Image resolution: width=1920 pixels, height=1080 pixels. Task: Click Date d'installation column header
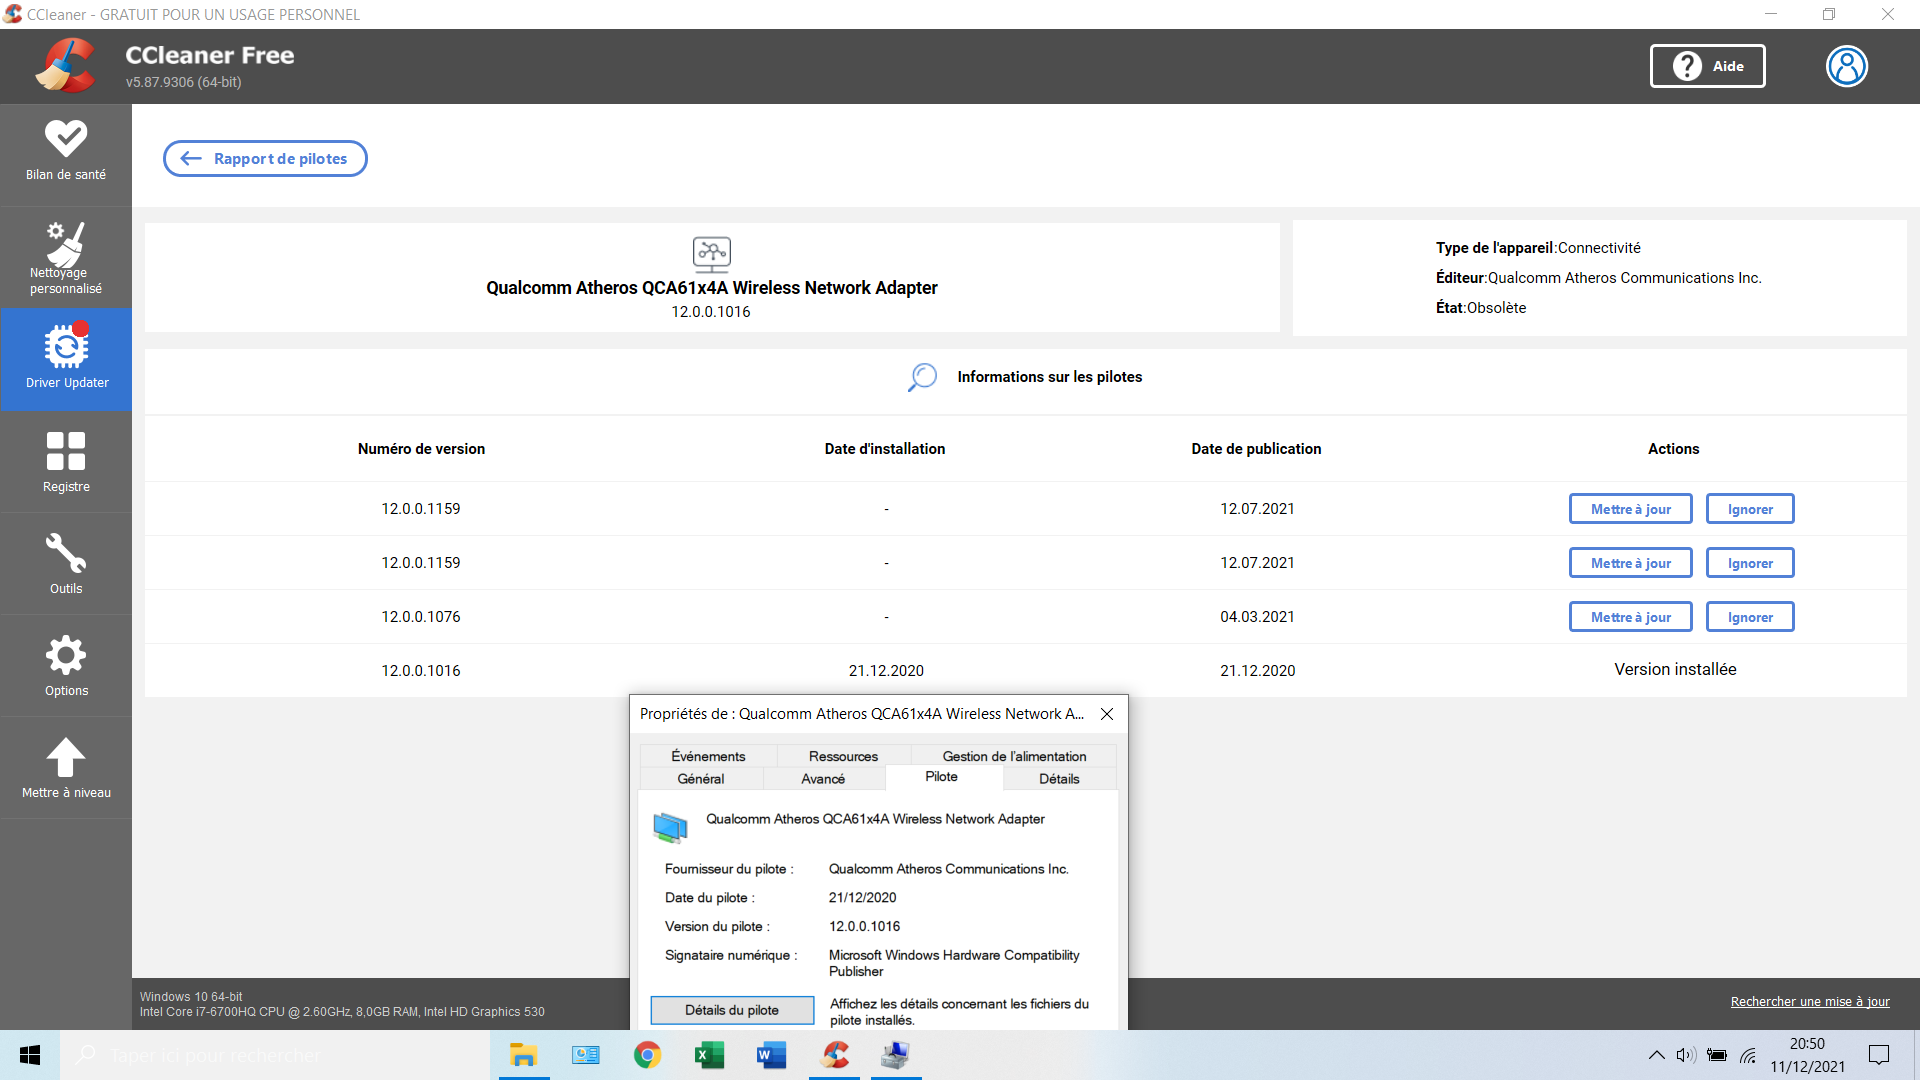pyautogui.click(x=885, y=449)
